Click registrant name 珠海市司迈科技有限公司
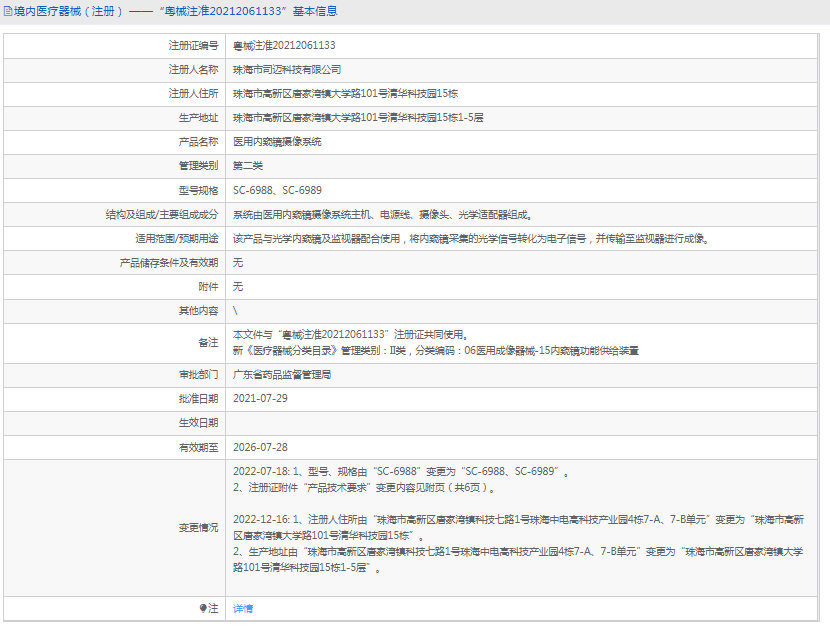830x627 pixels. (287, 70)
